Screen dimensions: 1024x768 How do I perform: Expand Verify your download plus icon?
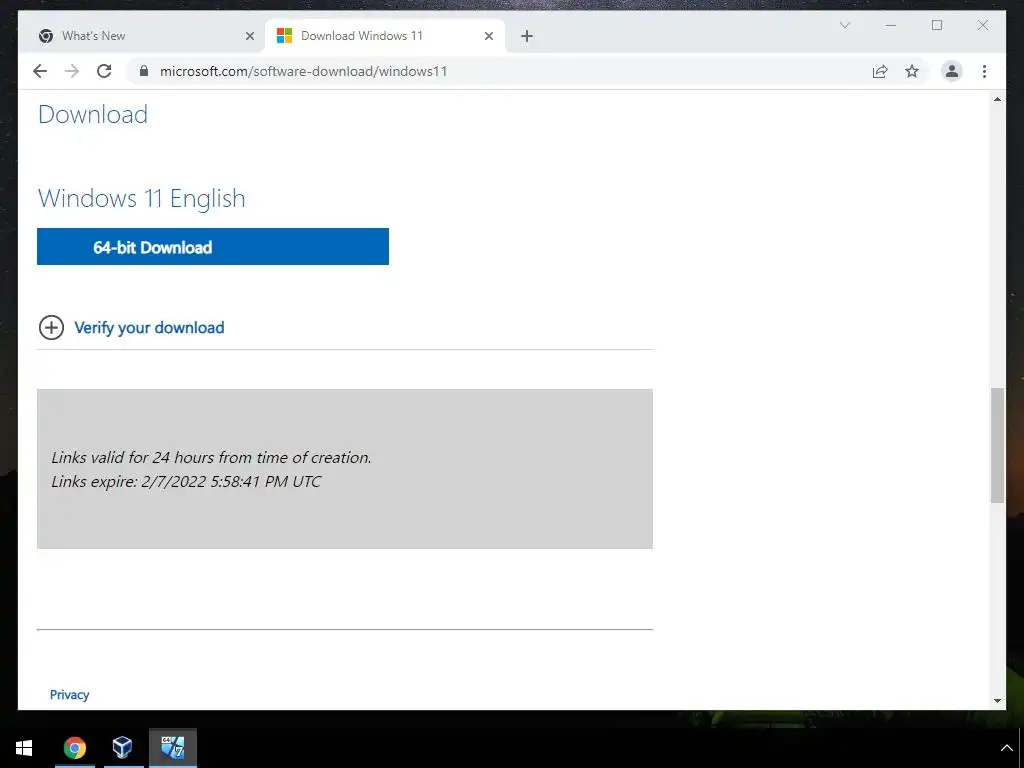pos(52,327)
